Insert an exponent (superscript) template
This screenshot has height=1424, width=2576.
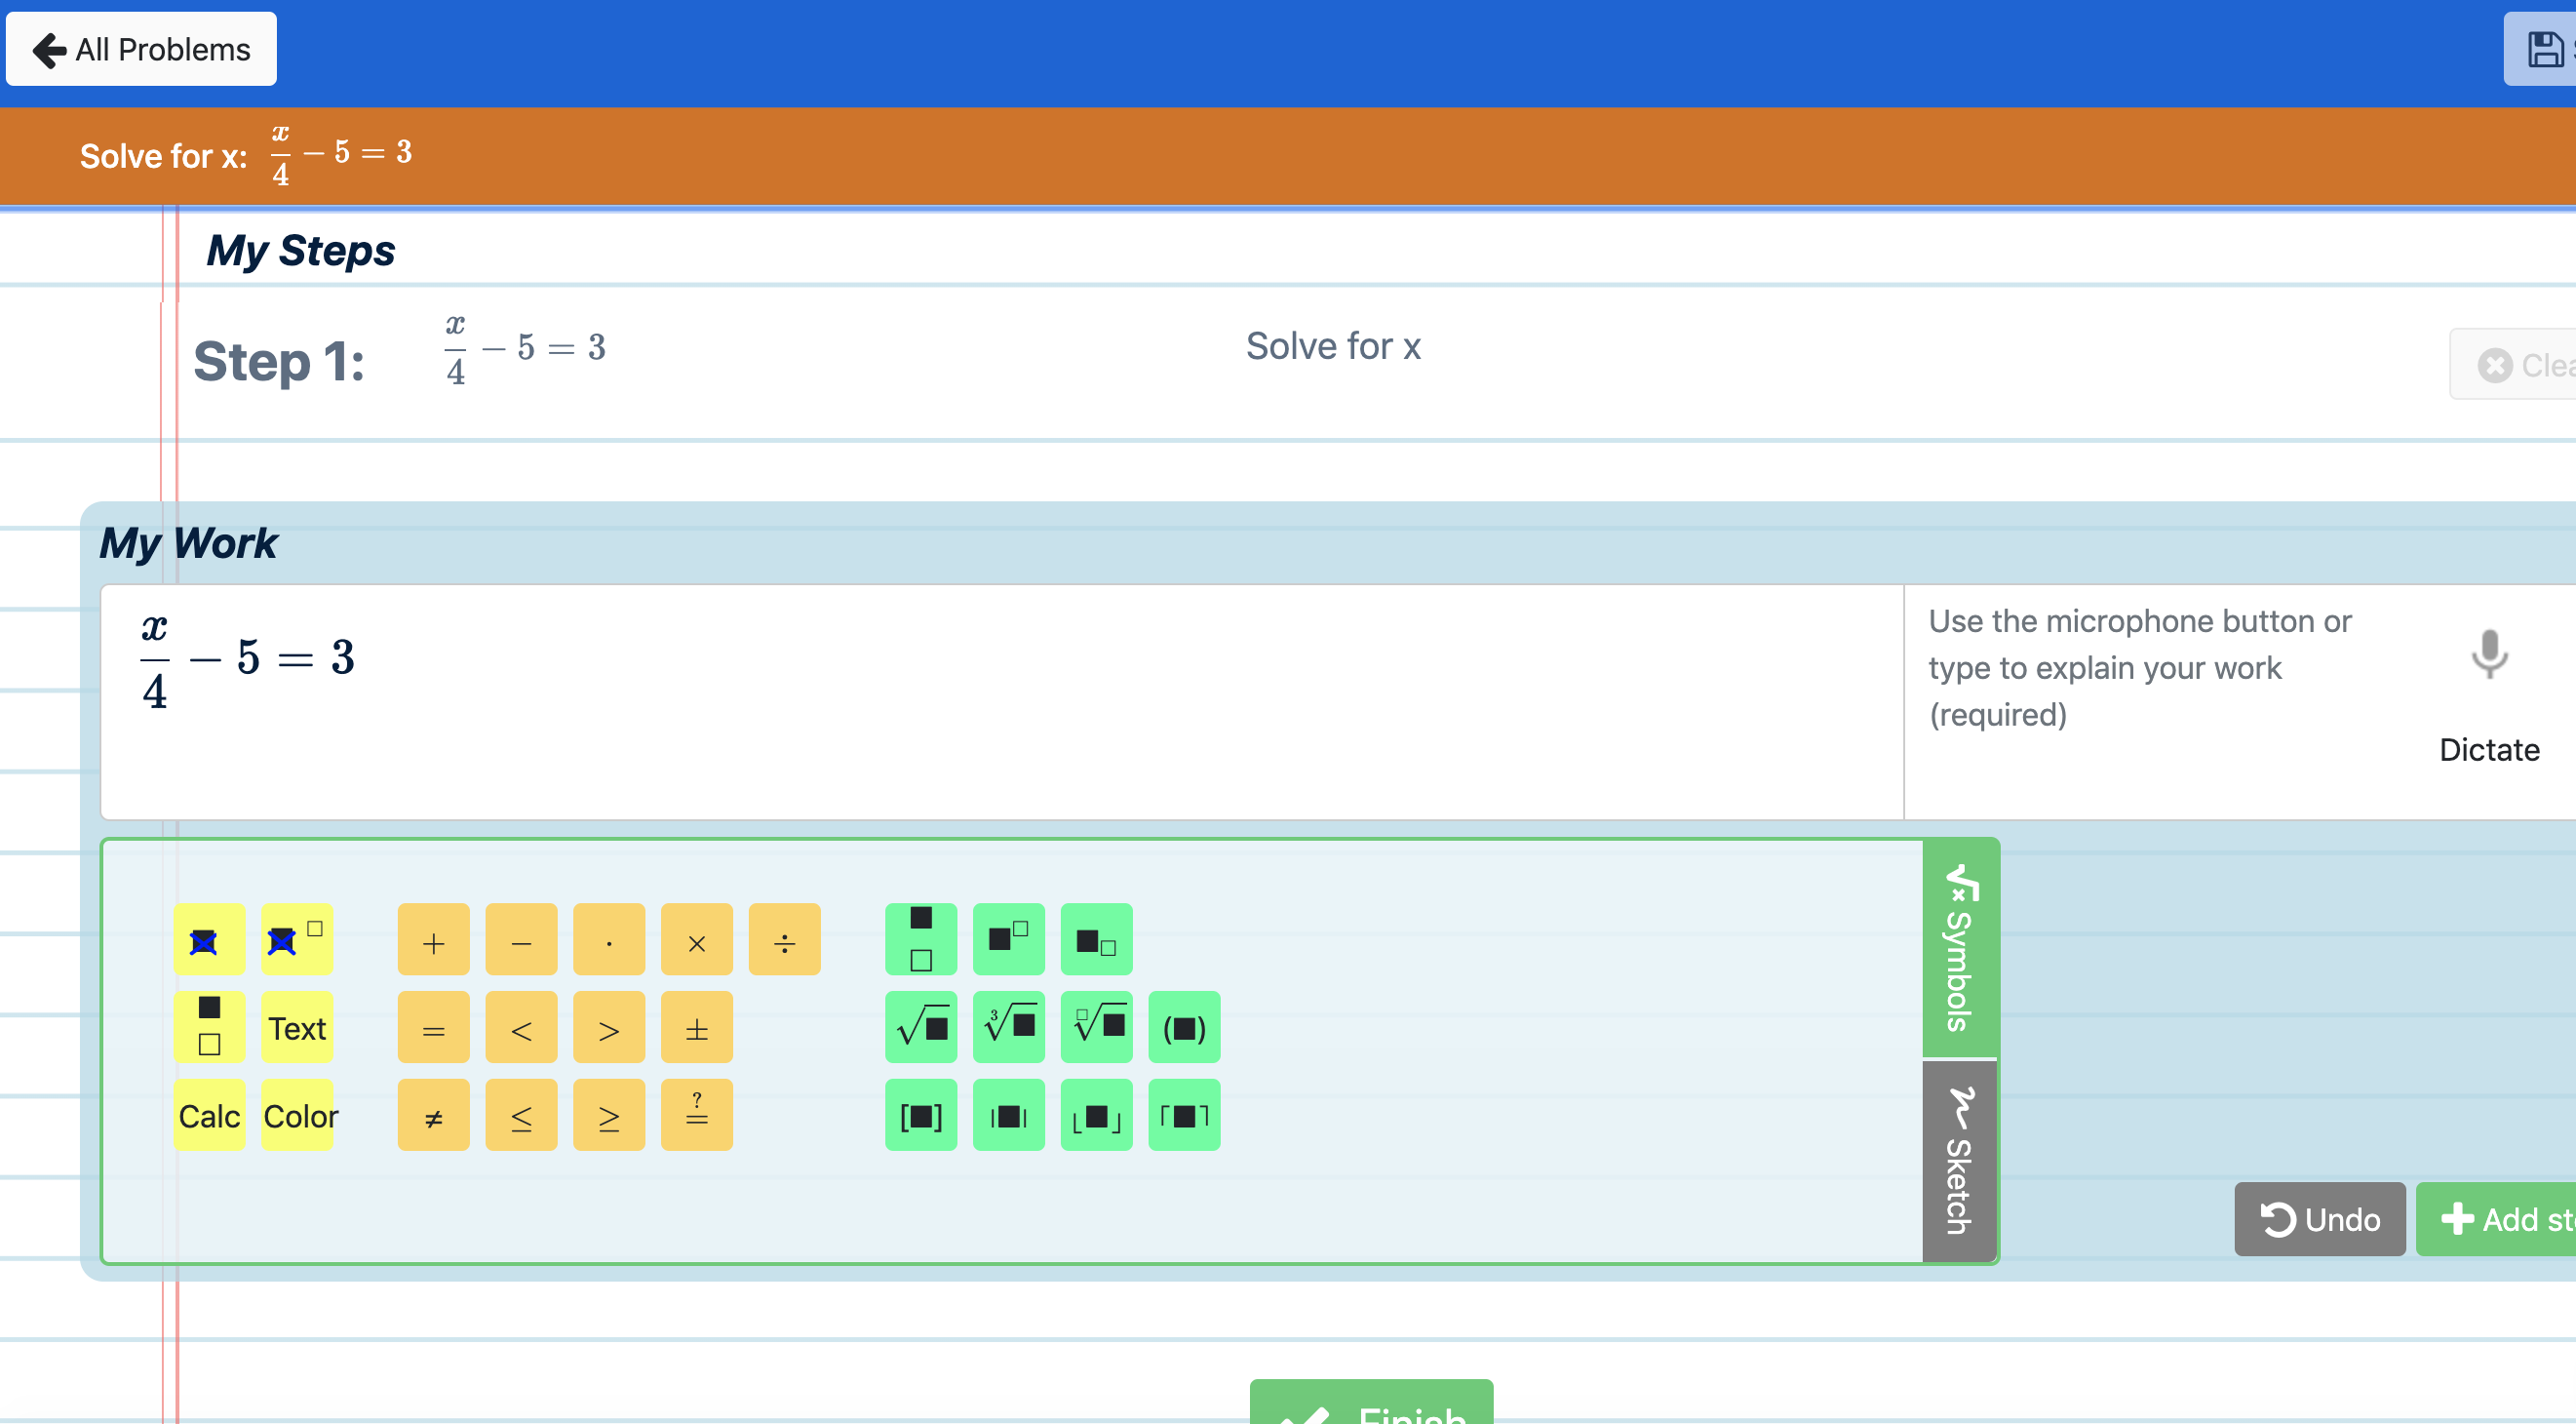pos(1008,939)
